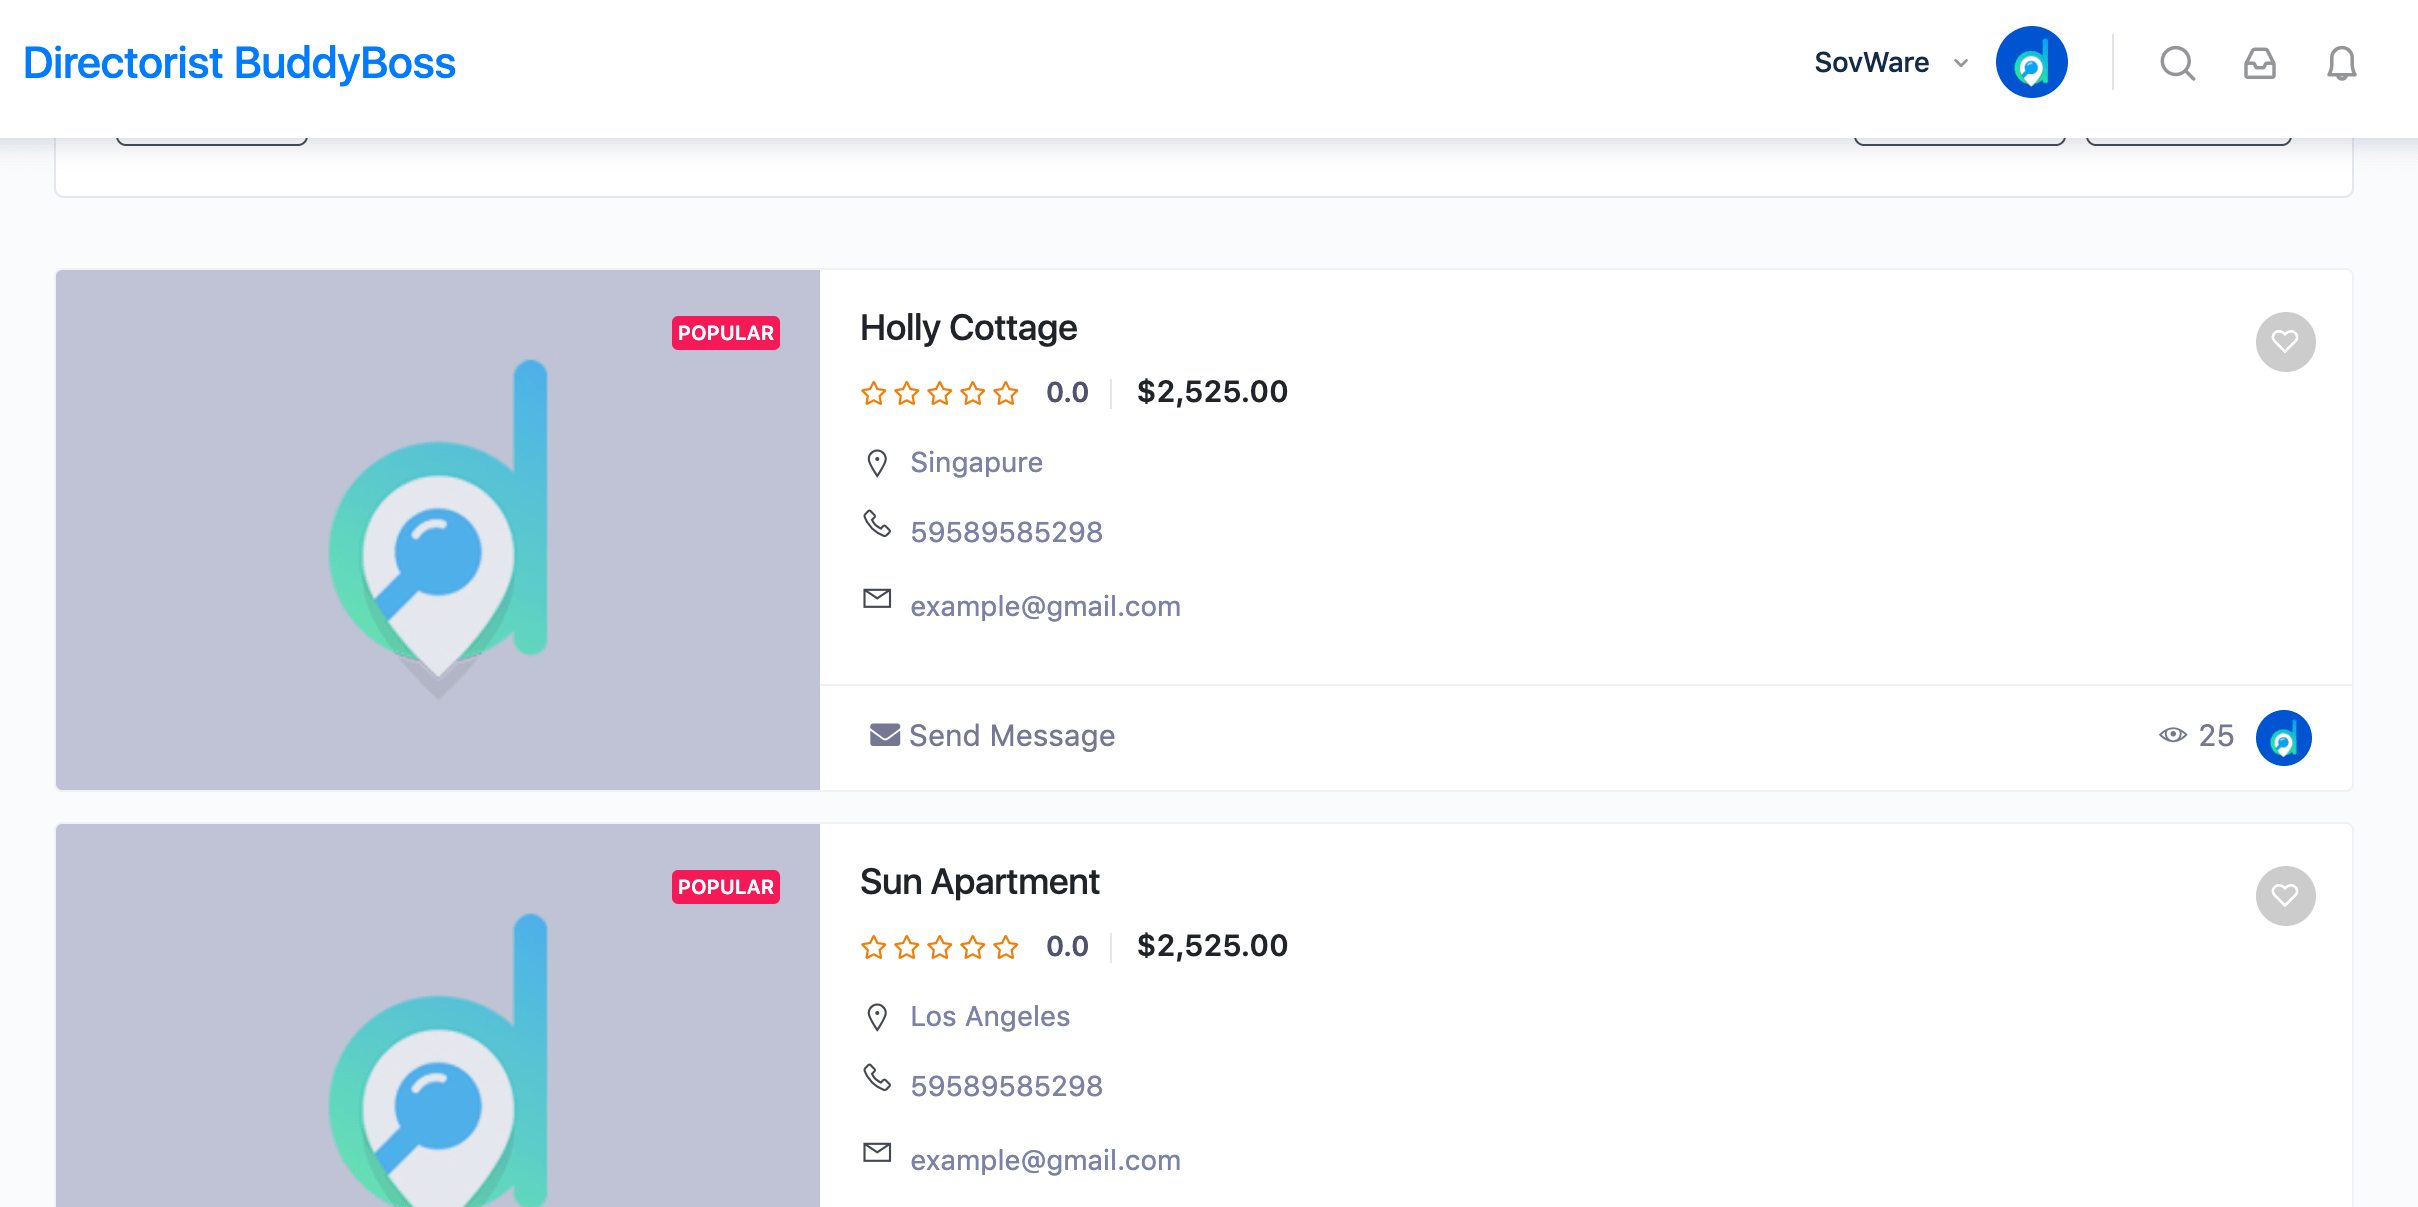Click the SovWare profile avatar
The width and height of the screenshot is (2418, 1207).
pyautogui.click(x=2031, y=62)
